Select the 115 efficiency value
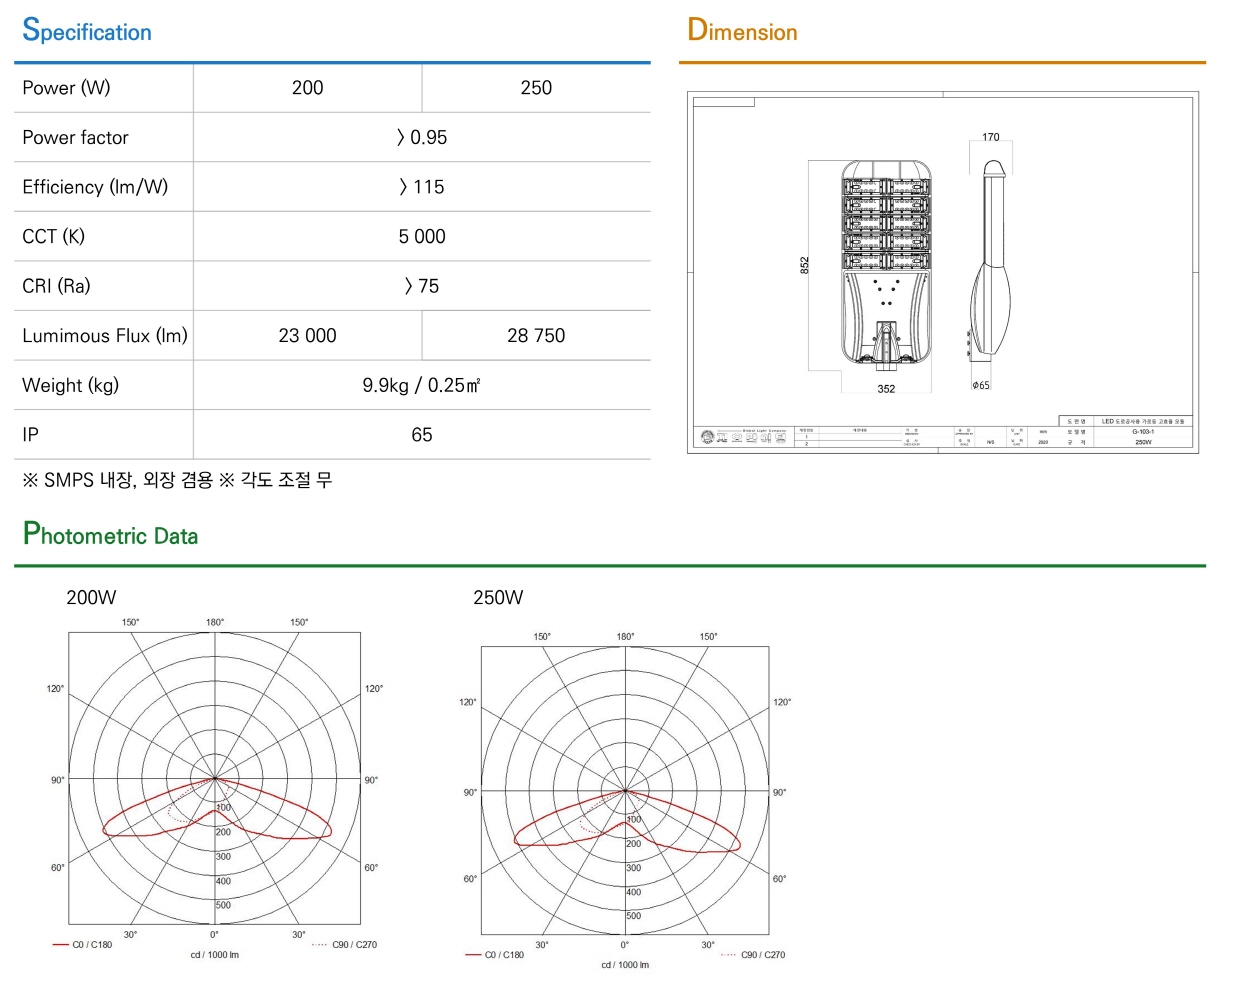 (422, 187)
